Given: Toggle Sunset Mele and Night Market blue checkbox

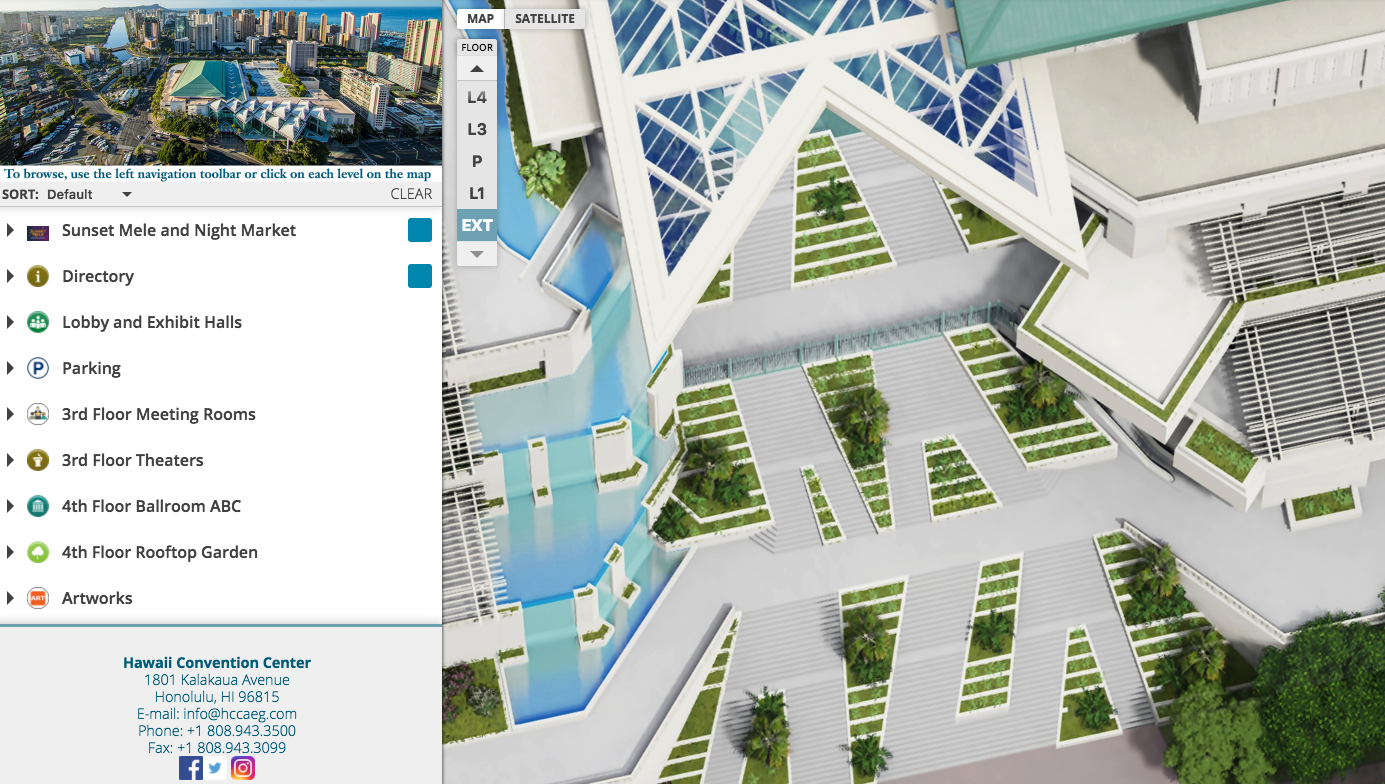Looking at the screenshot, I should point(420,230).
